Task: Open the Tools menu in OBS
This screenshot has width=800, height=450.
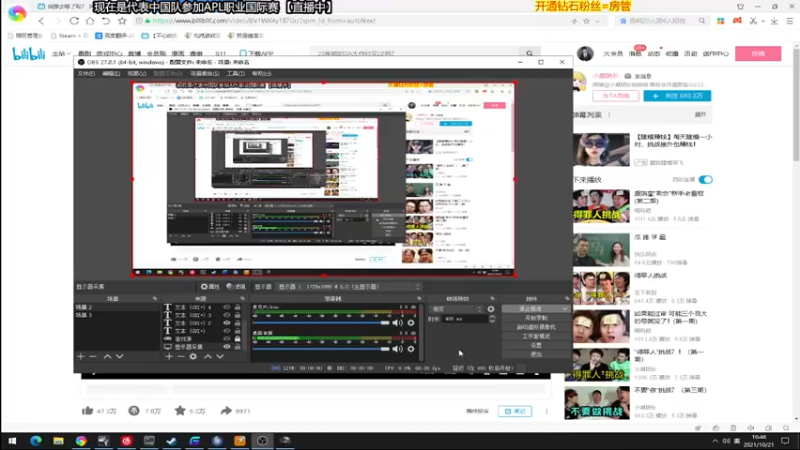Action: 235,73
